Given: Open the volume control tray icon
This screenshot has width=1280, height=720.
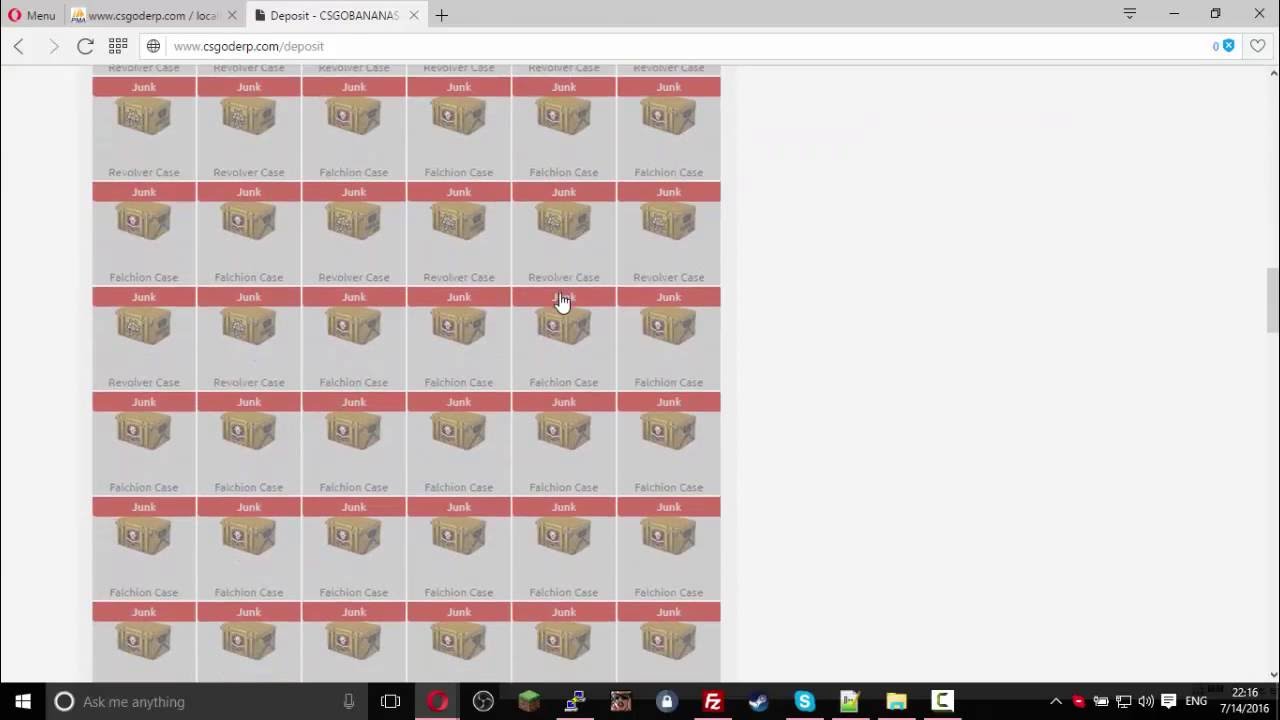Looking at the screenshot, I should (x=1146, y=701).
